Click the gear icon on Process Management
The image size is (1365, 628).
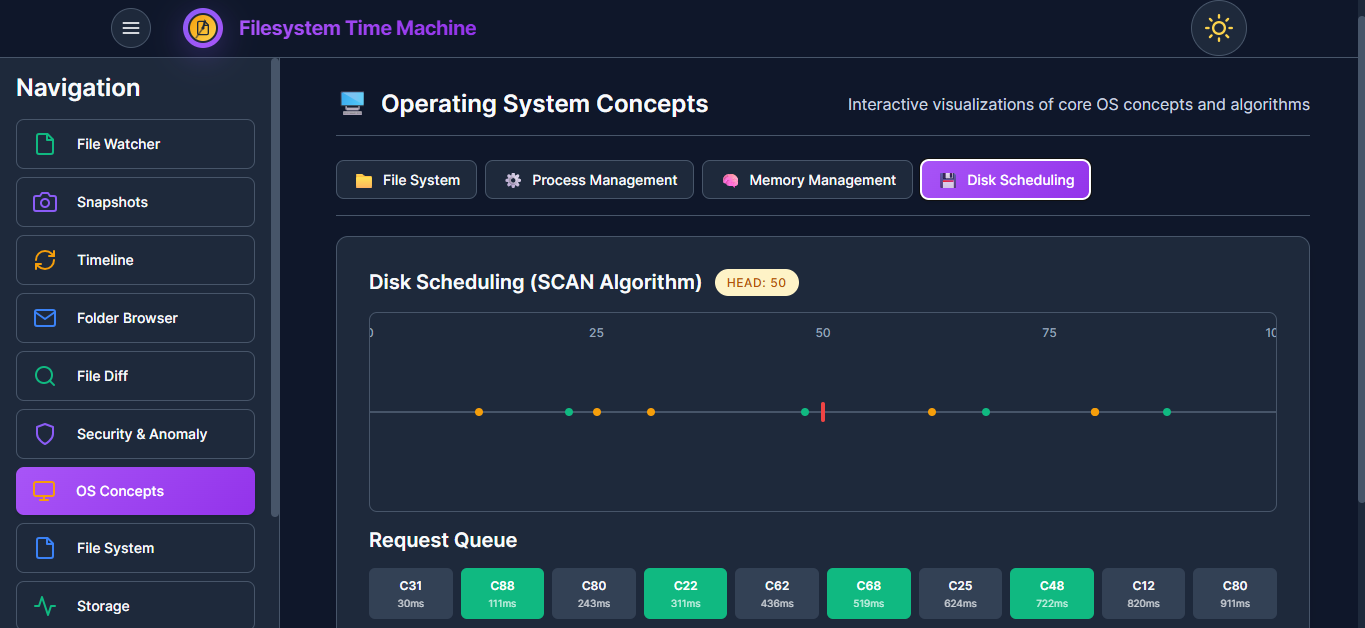pos(513,179)
